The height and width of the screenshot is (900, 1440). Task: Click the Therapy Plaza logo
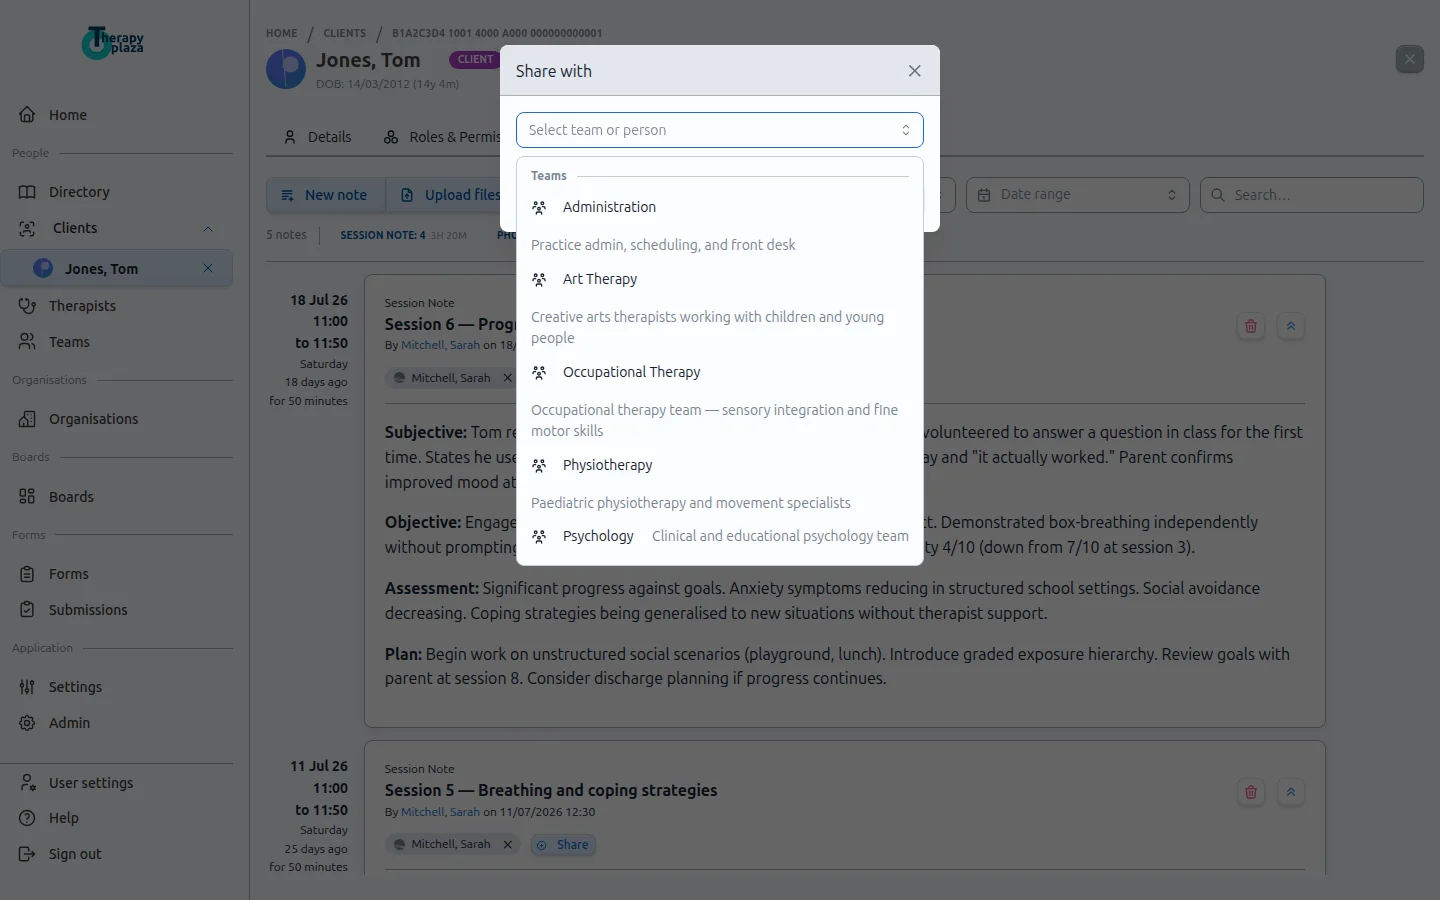click(x=112, y=42)
